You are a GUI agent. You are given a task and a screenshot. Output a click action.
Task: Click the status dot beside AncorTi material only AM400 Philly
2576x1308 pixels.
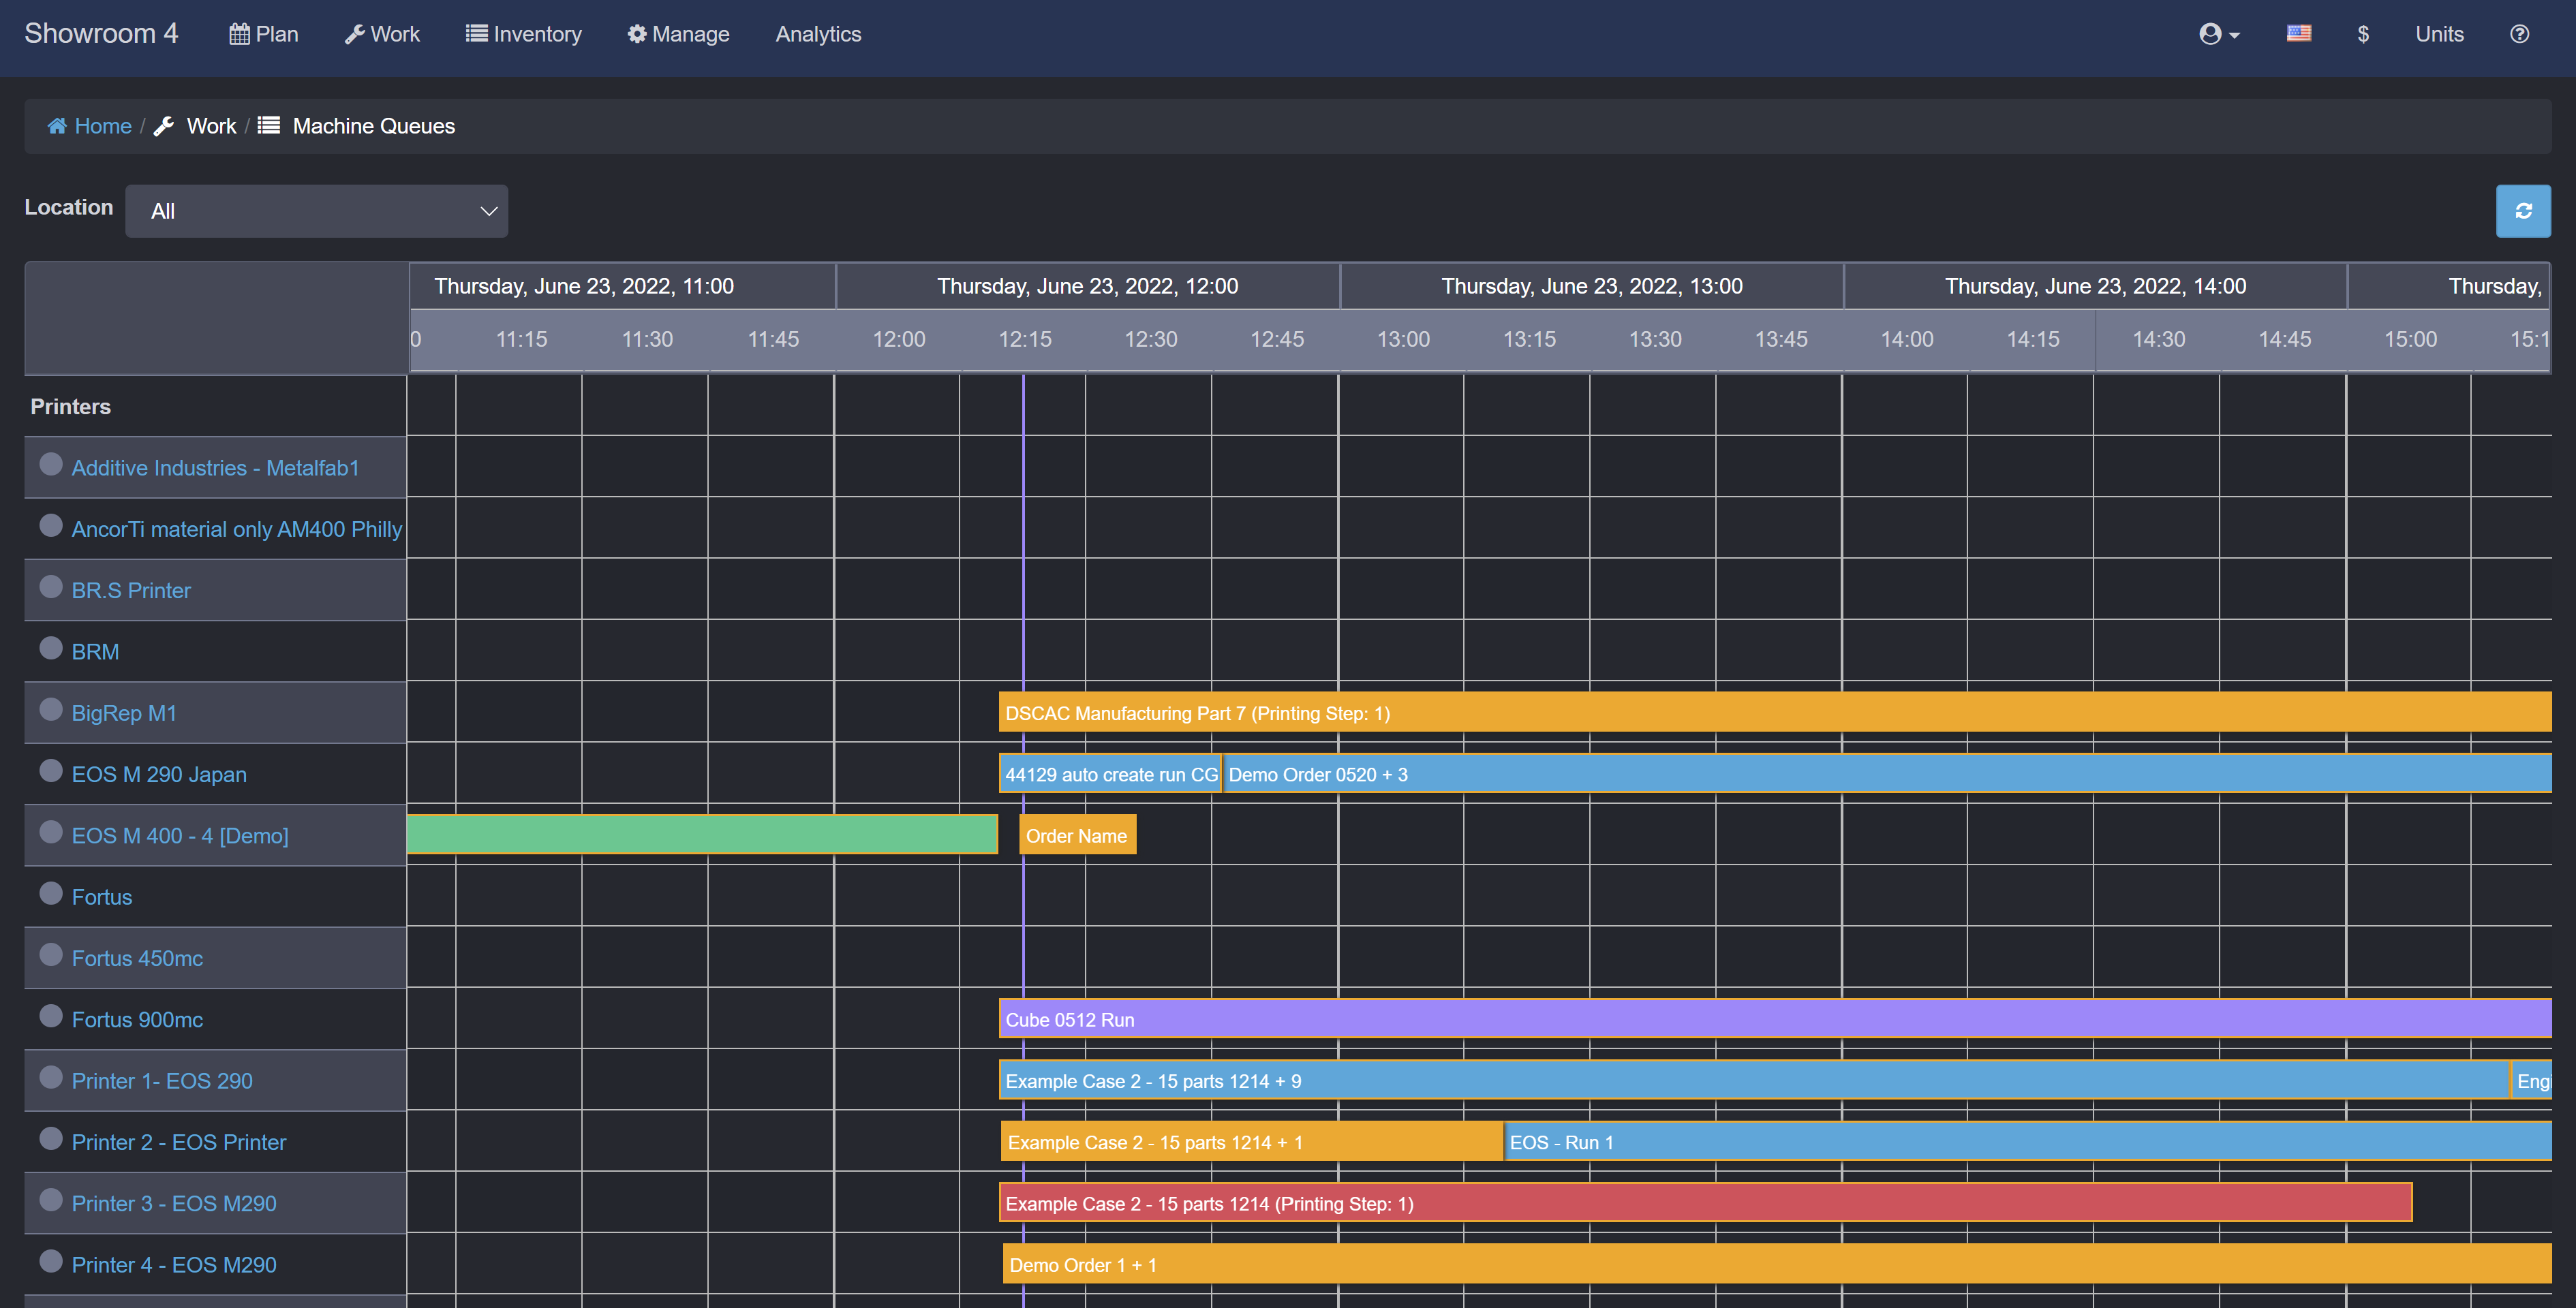[x=51, y=526]
